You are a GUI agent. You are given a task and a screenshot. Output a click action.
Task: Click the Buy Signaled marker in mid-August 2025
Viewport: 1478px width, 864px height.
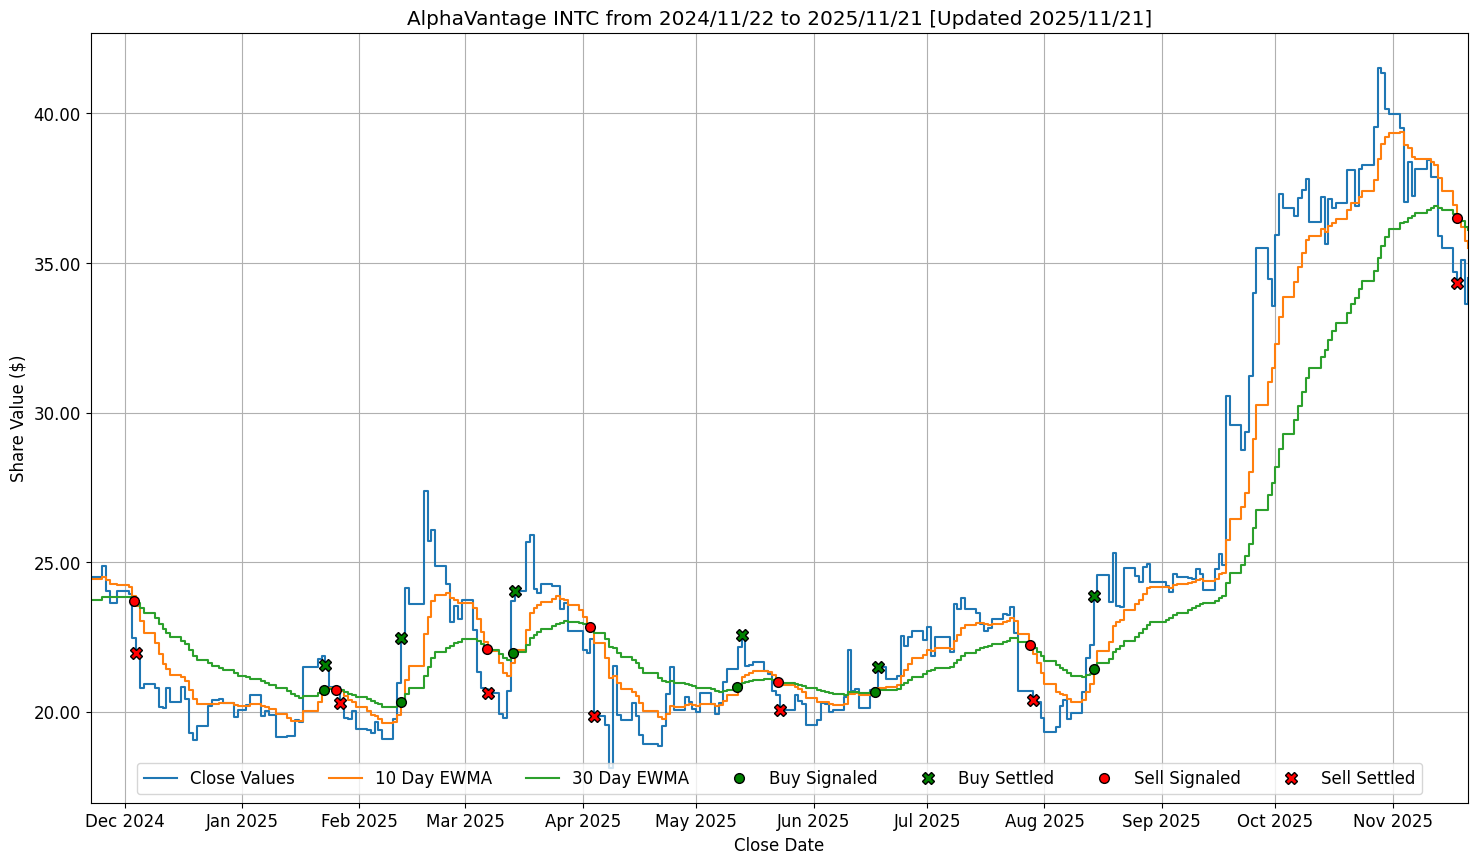(1094, 669)
